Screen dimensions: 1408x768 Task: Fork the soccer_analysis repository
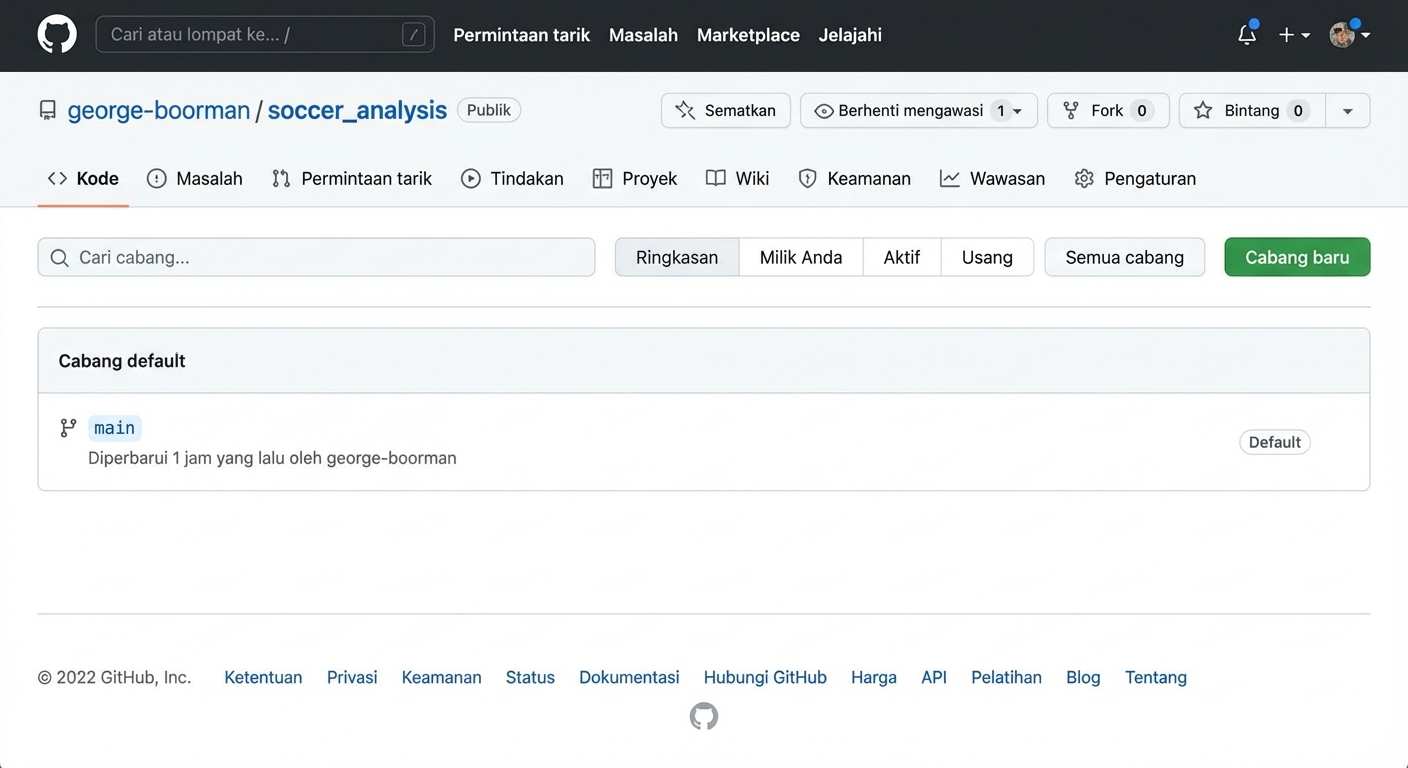(1108, 111)
